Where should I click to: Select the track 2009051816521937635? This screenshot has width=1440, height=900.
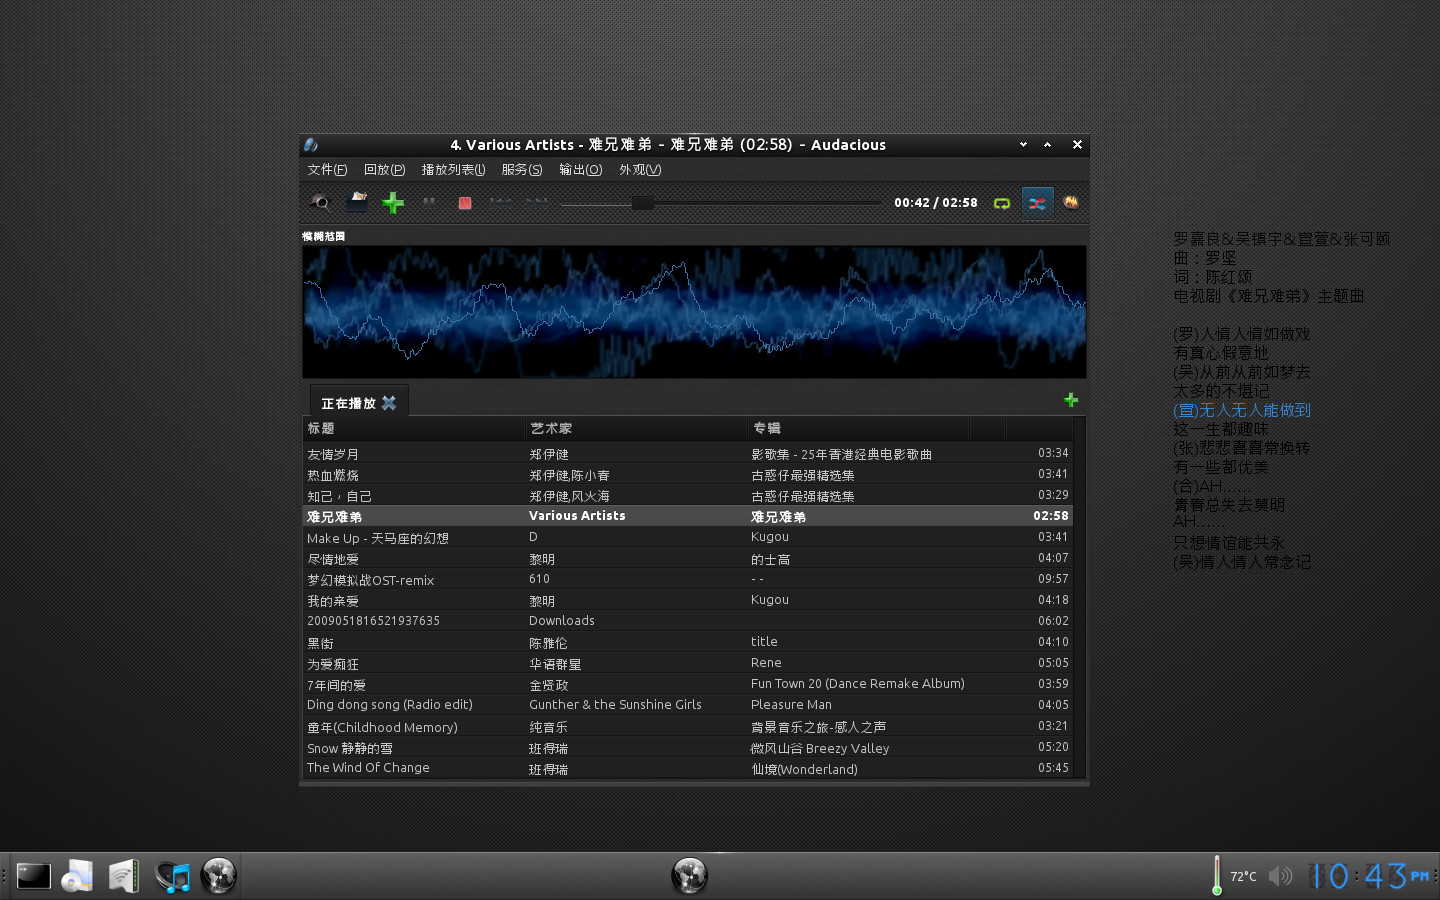click(x=688, y=621)
